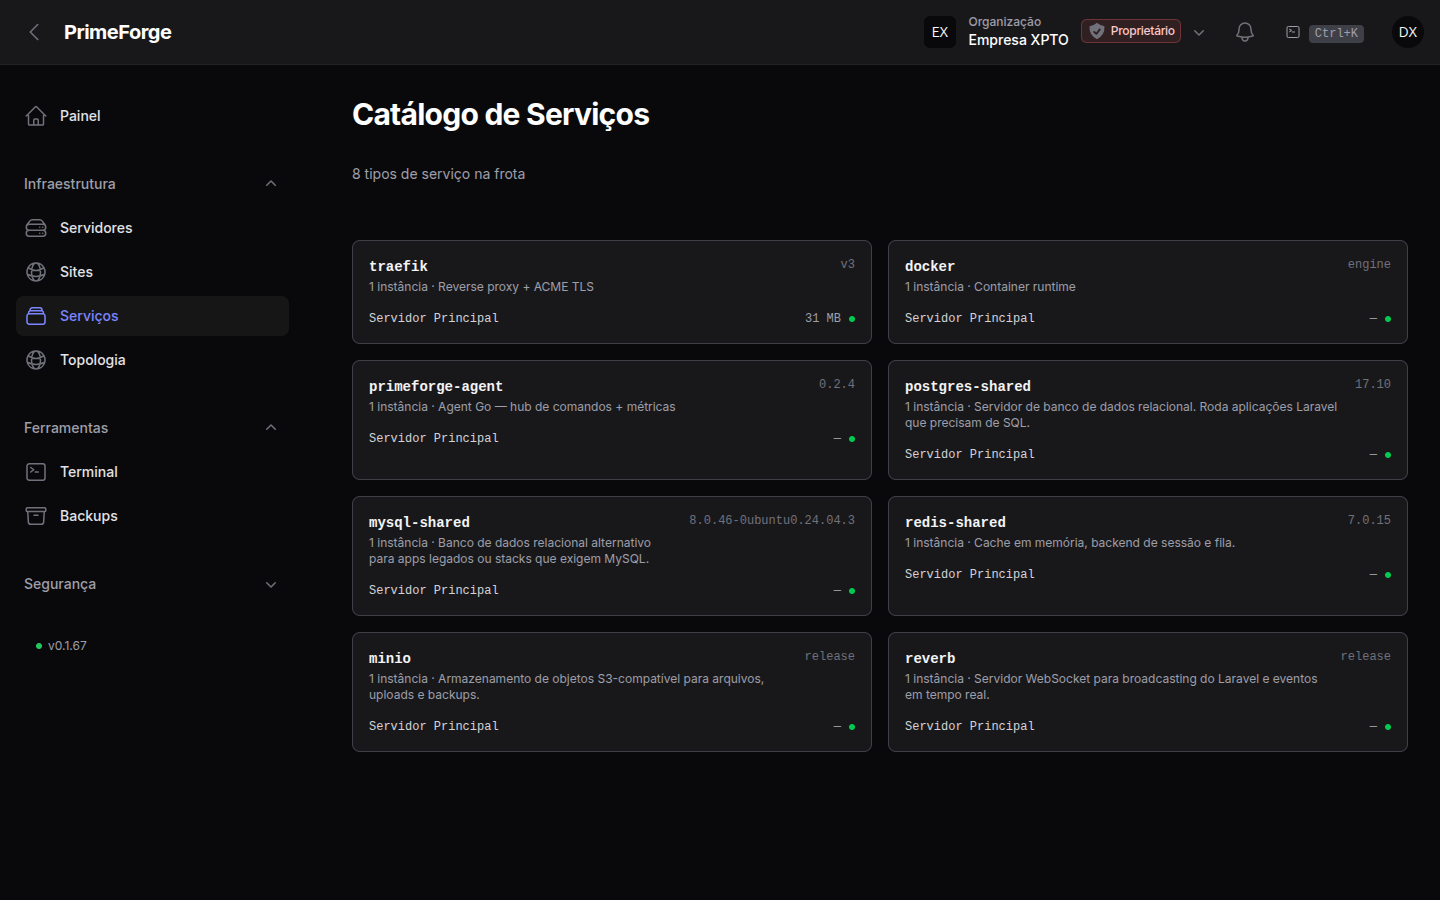Viewport: 1440px width, 900px height.
Task: Click the EX organization avatar
Action: coord(940,32)
